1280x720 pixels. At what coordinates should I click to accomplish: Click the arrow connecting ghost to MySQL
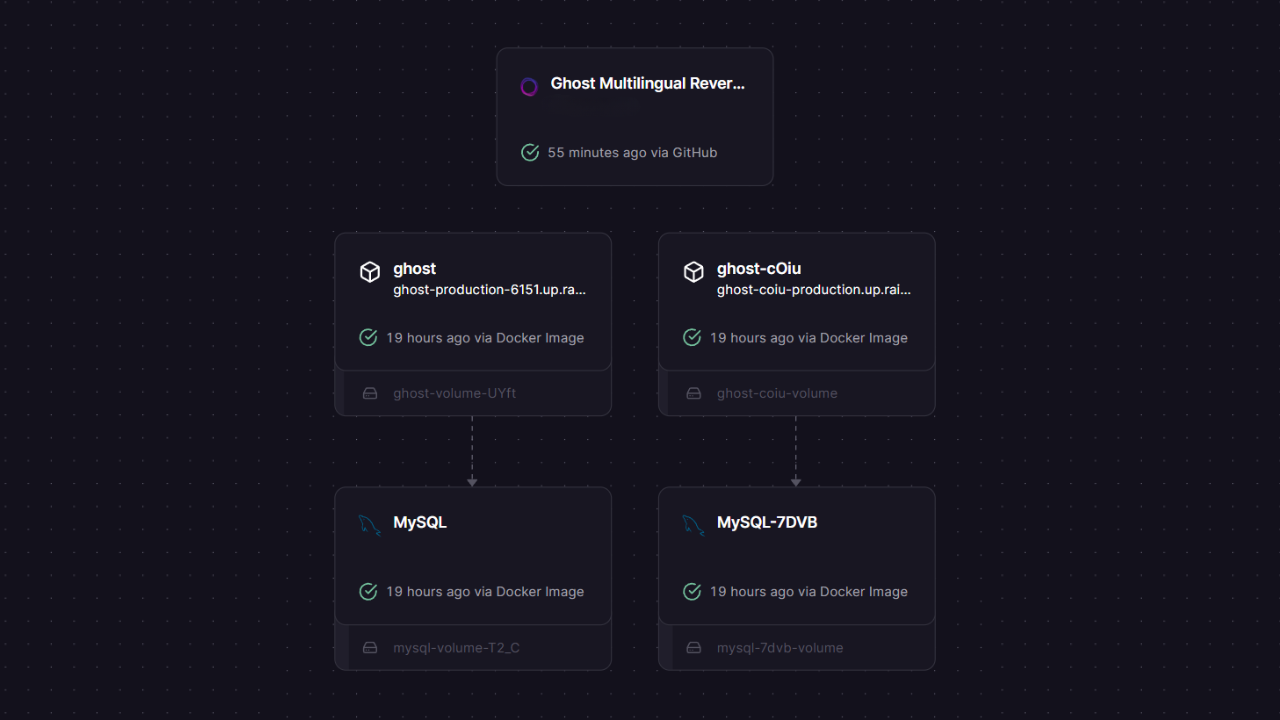pyautogui.click(x=472, y=450)
